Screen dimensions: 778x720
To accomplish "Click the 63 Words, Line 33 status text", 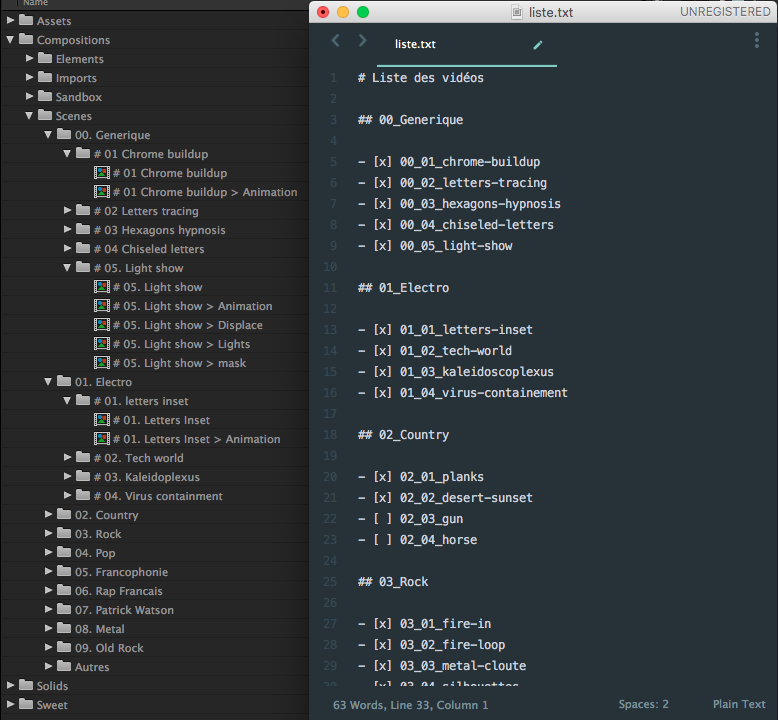I will click(410, 705).
